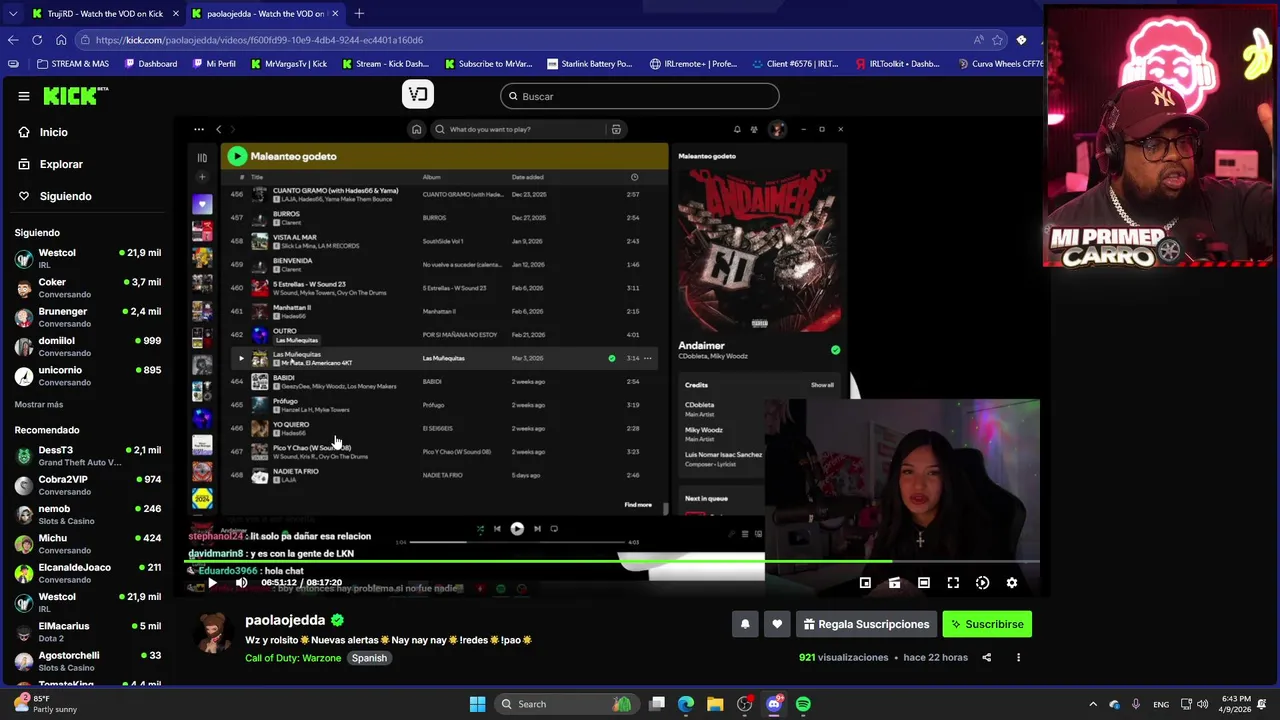Open Call of Duty: Warzone category link
Screen dimensions: 1280x720
[293, 658]
